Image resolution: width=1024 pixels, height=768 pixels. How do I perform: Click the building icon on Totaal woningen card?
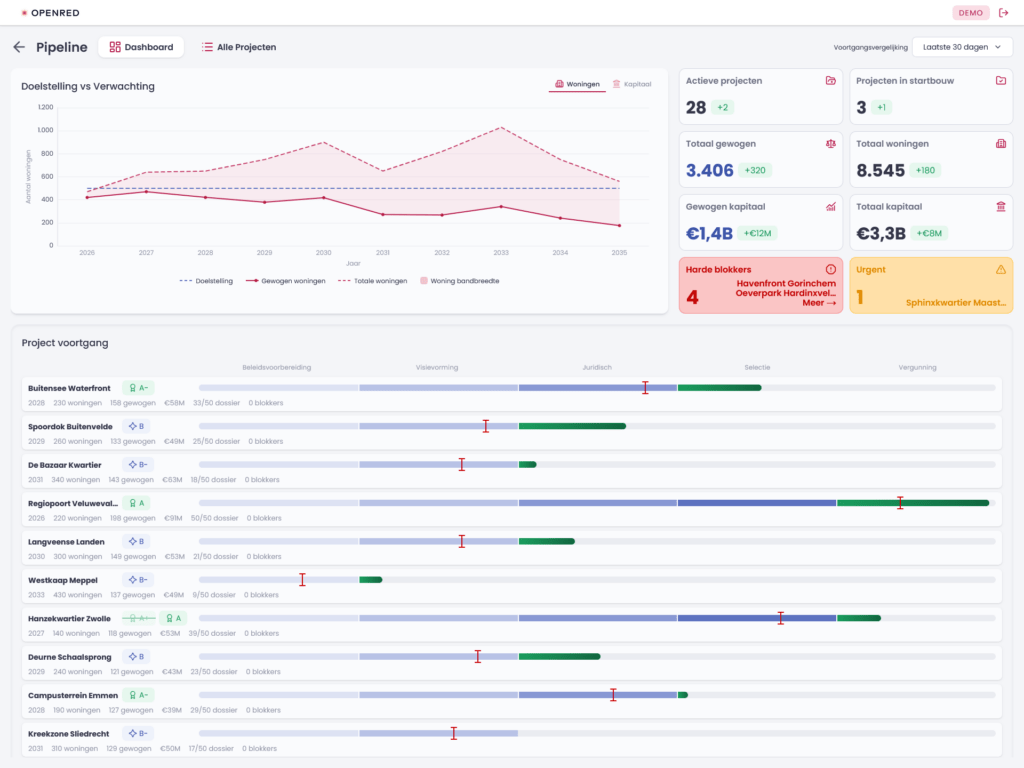1000,144
